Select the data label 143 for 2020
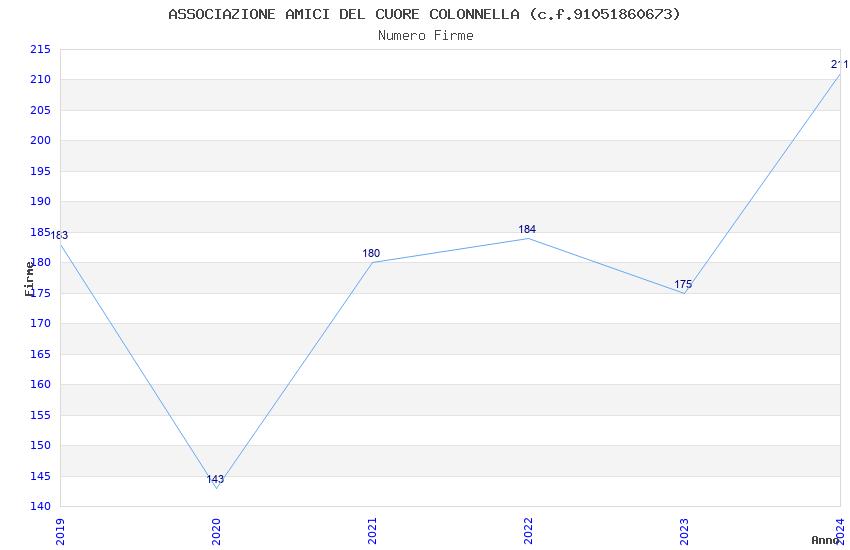This screenshot has width=850, height=550. (x=215, y=479)
